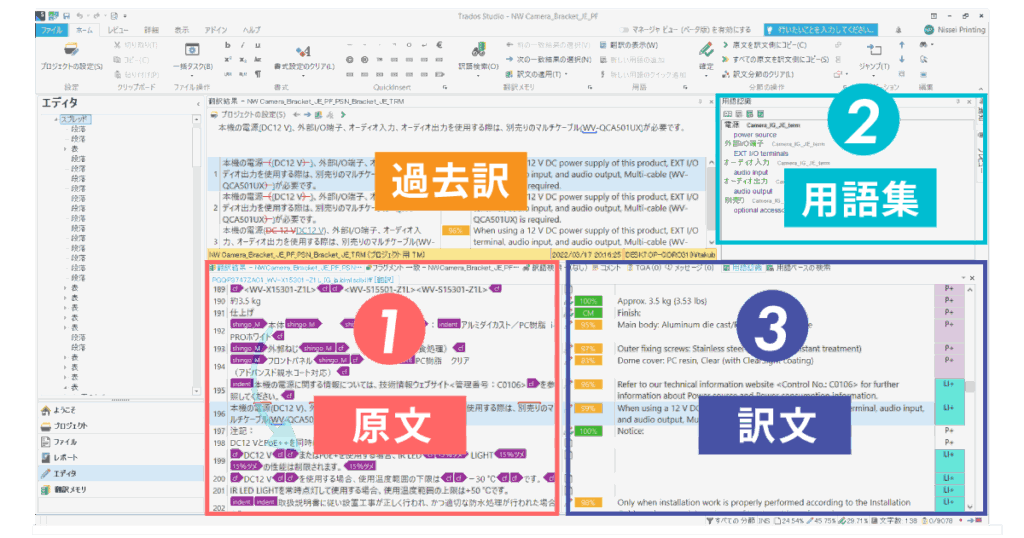Click the Jump (ジャンプ) navigation icon
Viewport: 1024px width, 538px height.
pyautogui.click(x=874, y=50)
